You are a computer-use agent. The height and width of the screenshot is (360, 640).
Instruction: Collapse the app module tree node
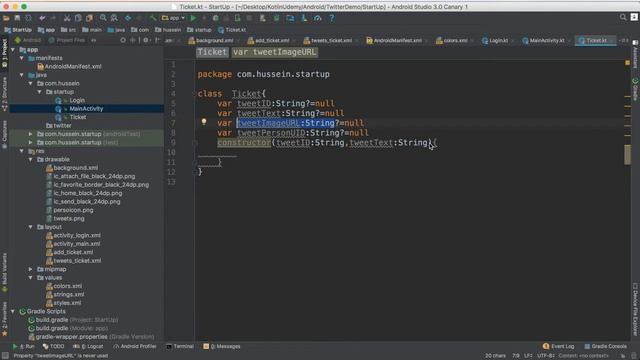(x=13, y=49)
